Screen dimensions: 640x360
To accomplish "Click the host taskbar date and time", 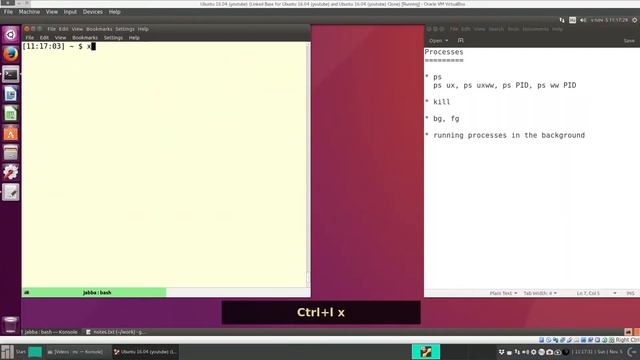I will tap(598, 352).
